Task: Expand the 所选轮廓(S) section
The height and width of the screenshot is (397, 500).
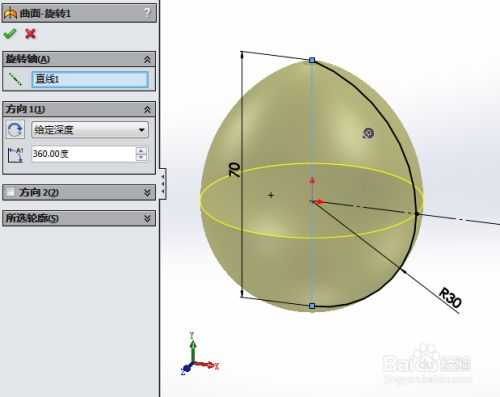Action: pos(147,218)
